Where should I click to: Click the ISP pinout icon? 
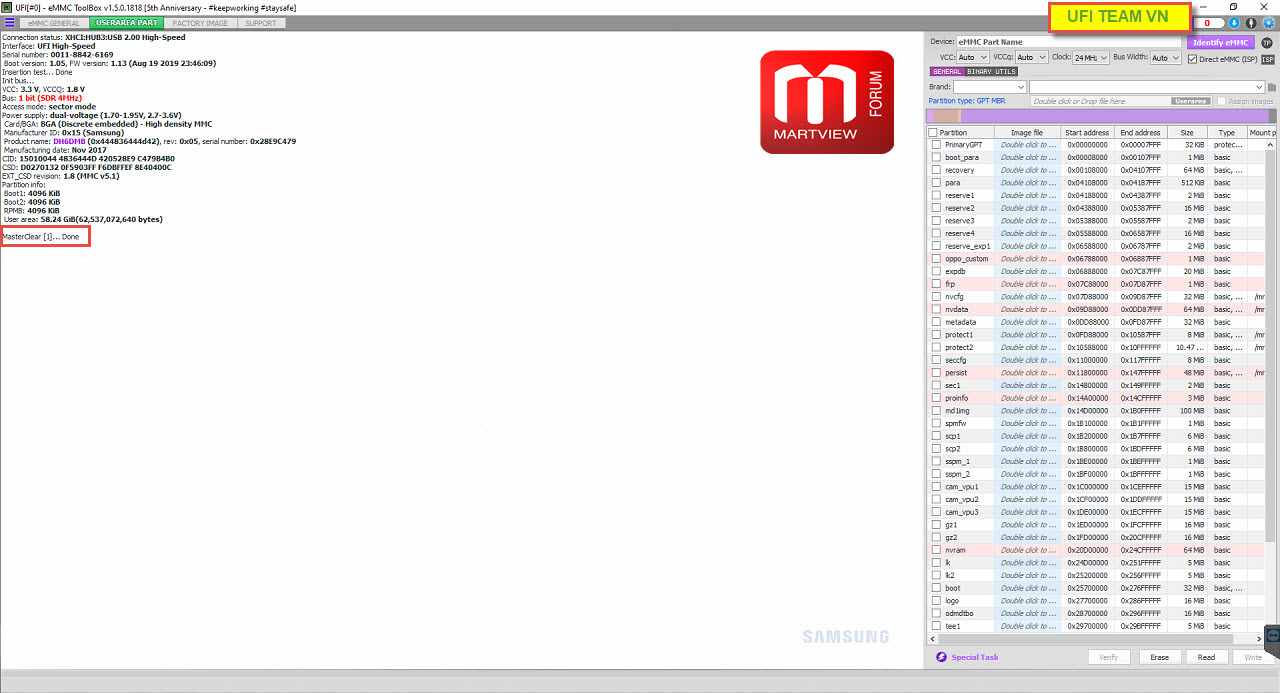click(x=1267, y=59)
